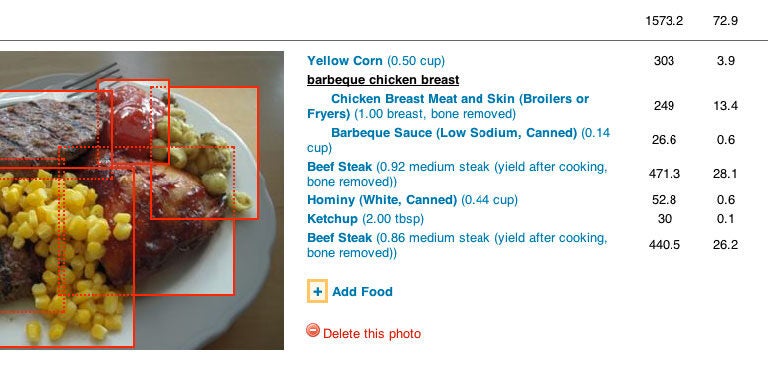This screenshot has width=768, height=373.
Task: Select the ketchup bounding box on photo
Action: point(133,122)
